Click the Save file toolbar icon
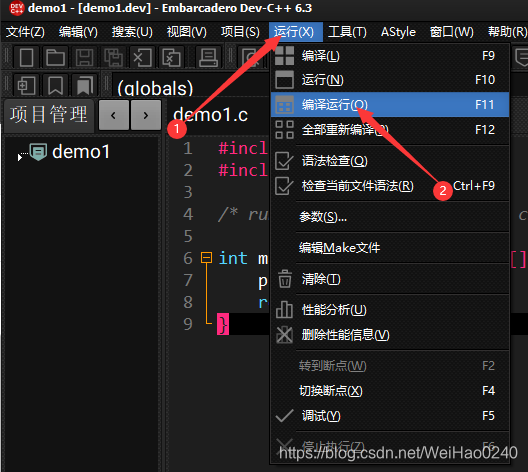This screenshot has width=528, height=472. (84, 58)
